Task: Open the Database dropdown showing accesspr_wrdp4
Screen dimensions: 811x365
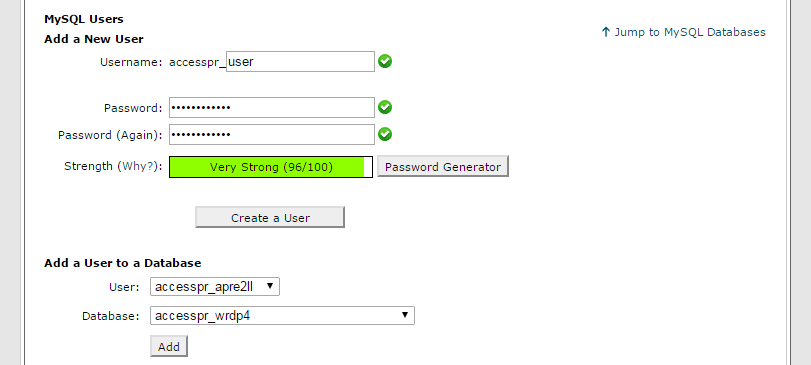Action: pos(282,315)
